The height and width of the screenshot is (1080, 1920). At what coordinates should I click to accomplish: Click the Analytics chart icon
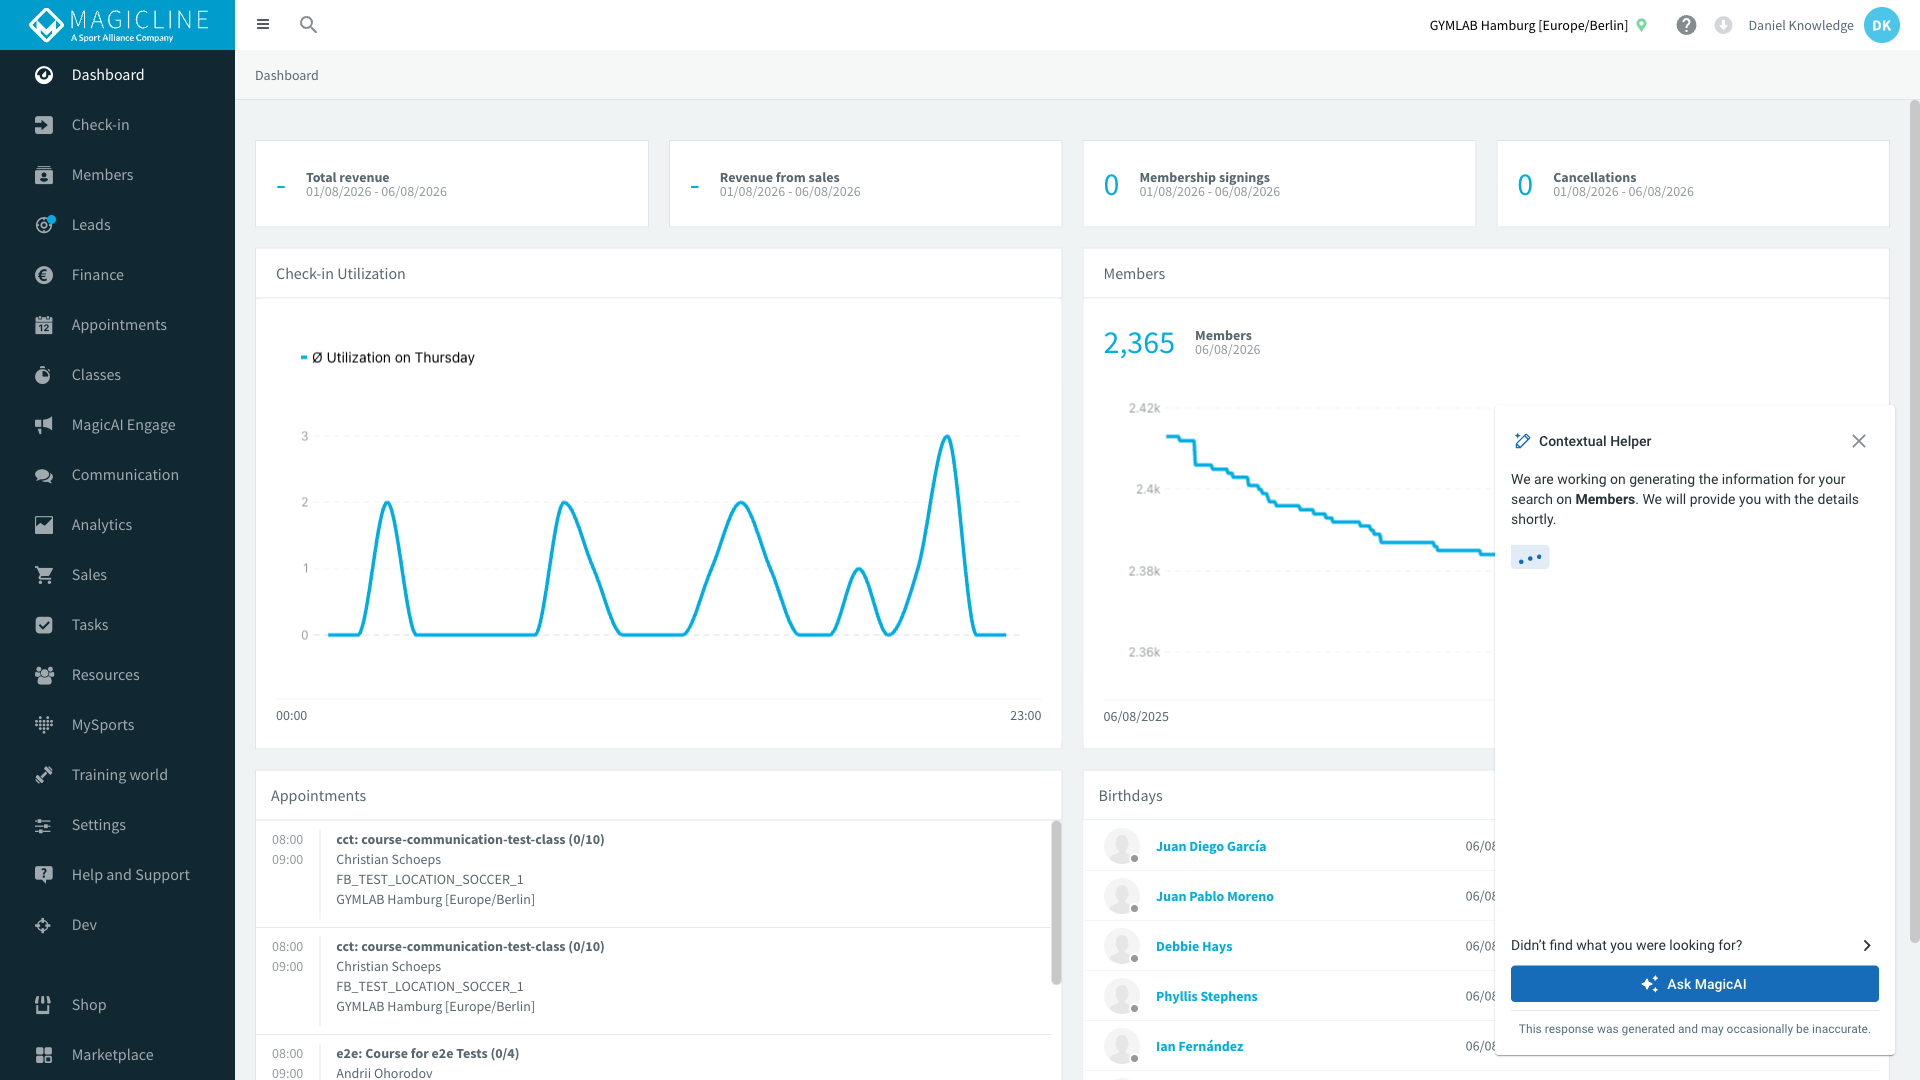point(44,525)
